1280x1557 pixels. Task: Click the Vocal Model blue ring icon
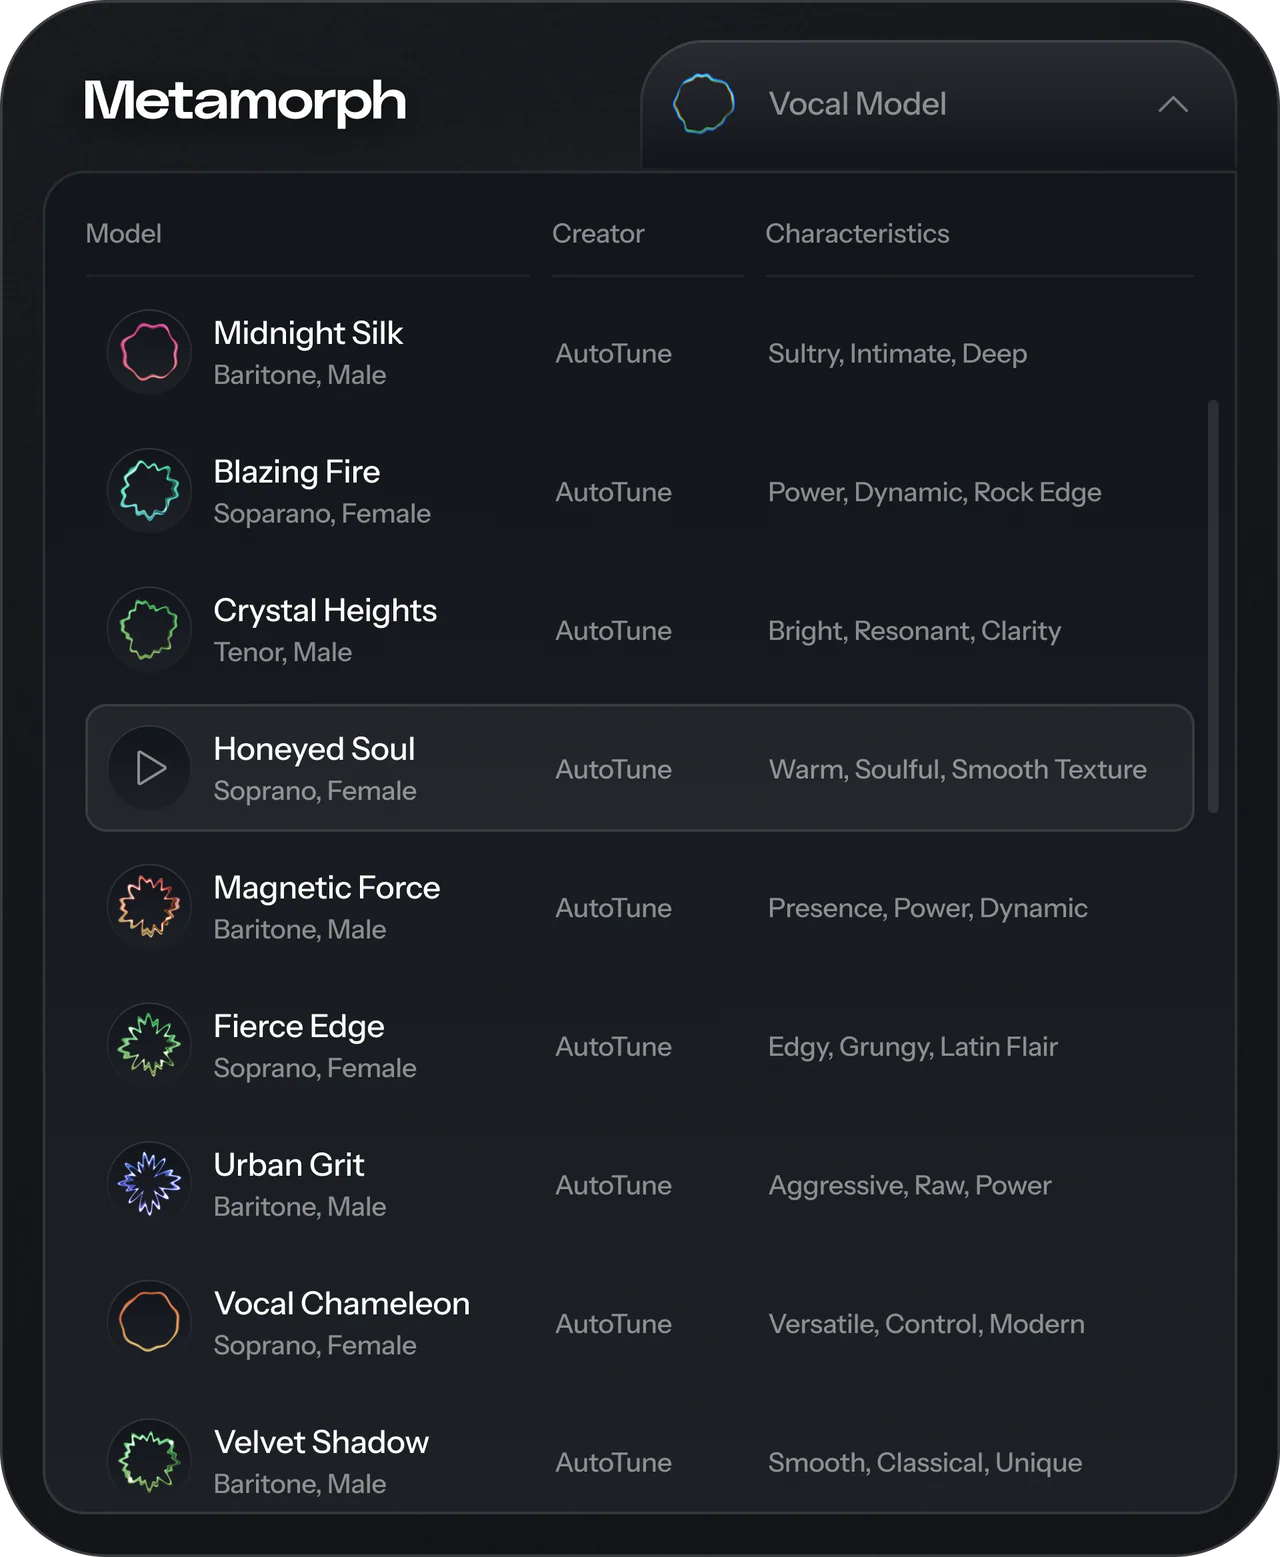coord(703,104)
